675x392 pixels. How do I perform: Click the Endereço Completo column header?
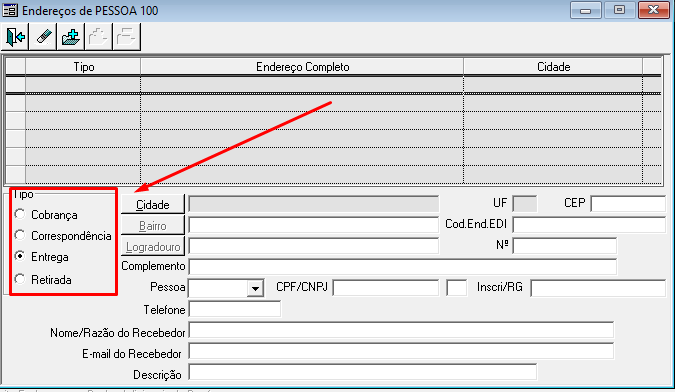[x=302, y=67]
